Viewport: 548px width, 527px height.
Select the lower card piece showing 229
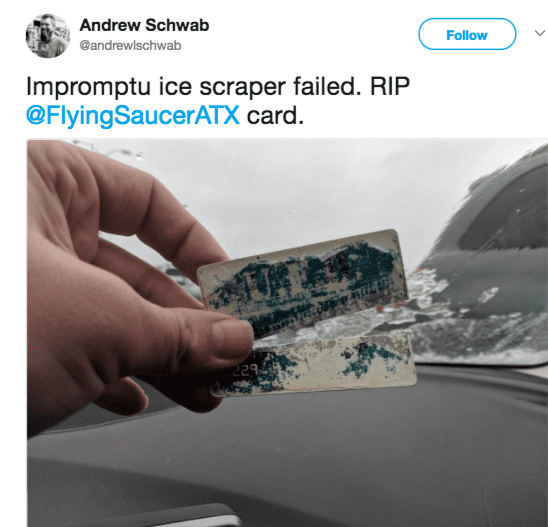coord(315,365)
